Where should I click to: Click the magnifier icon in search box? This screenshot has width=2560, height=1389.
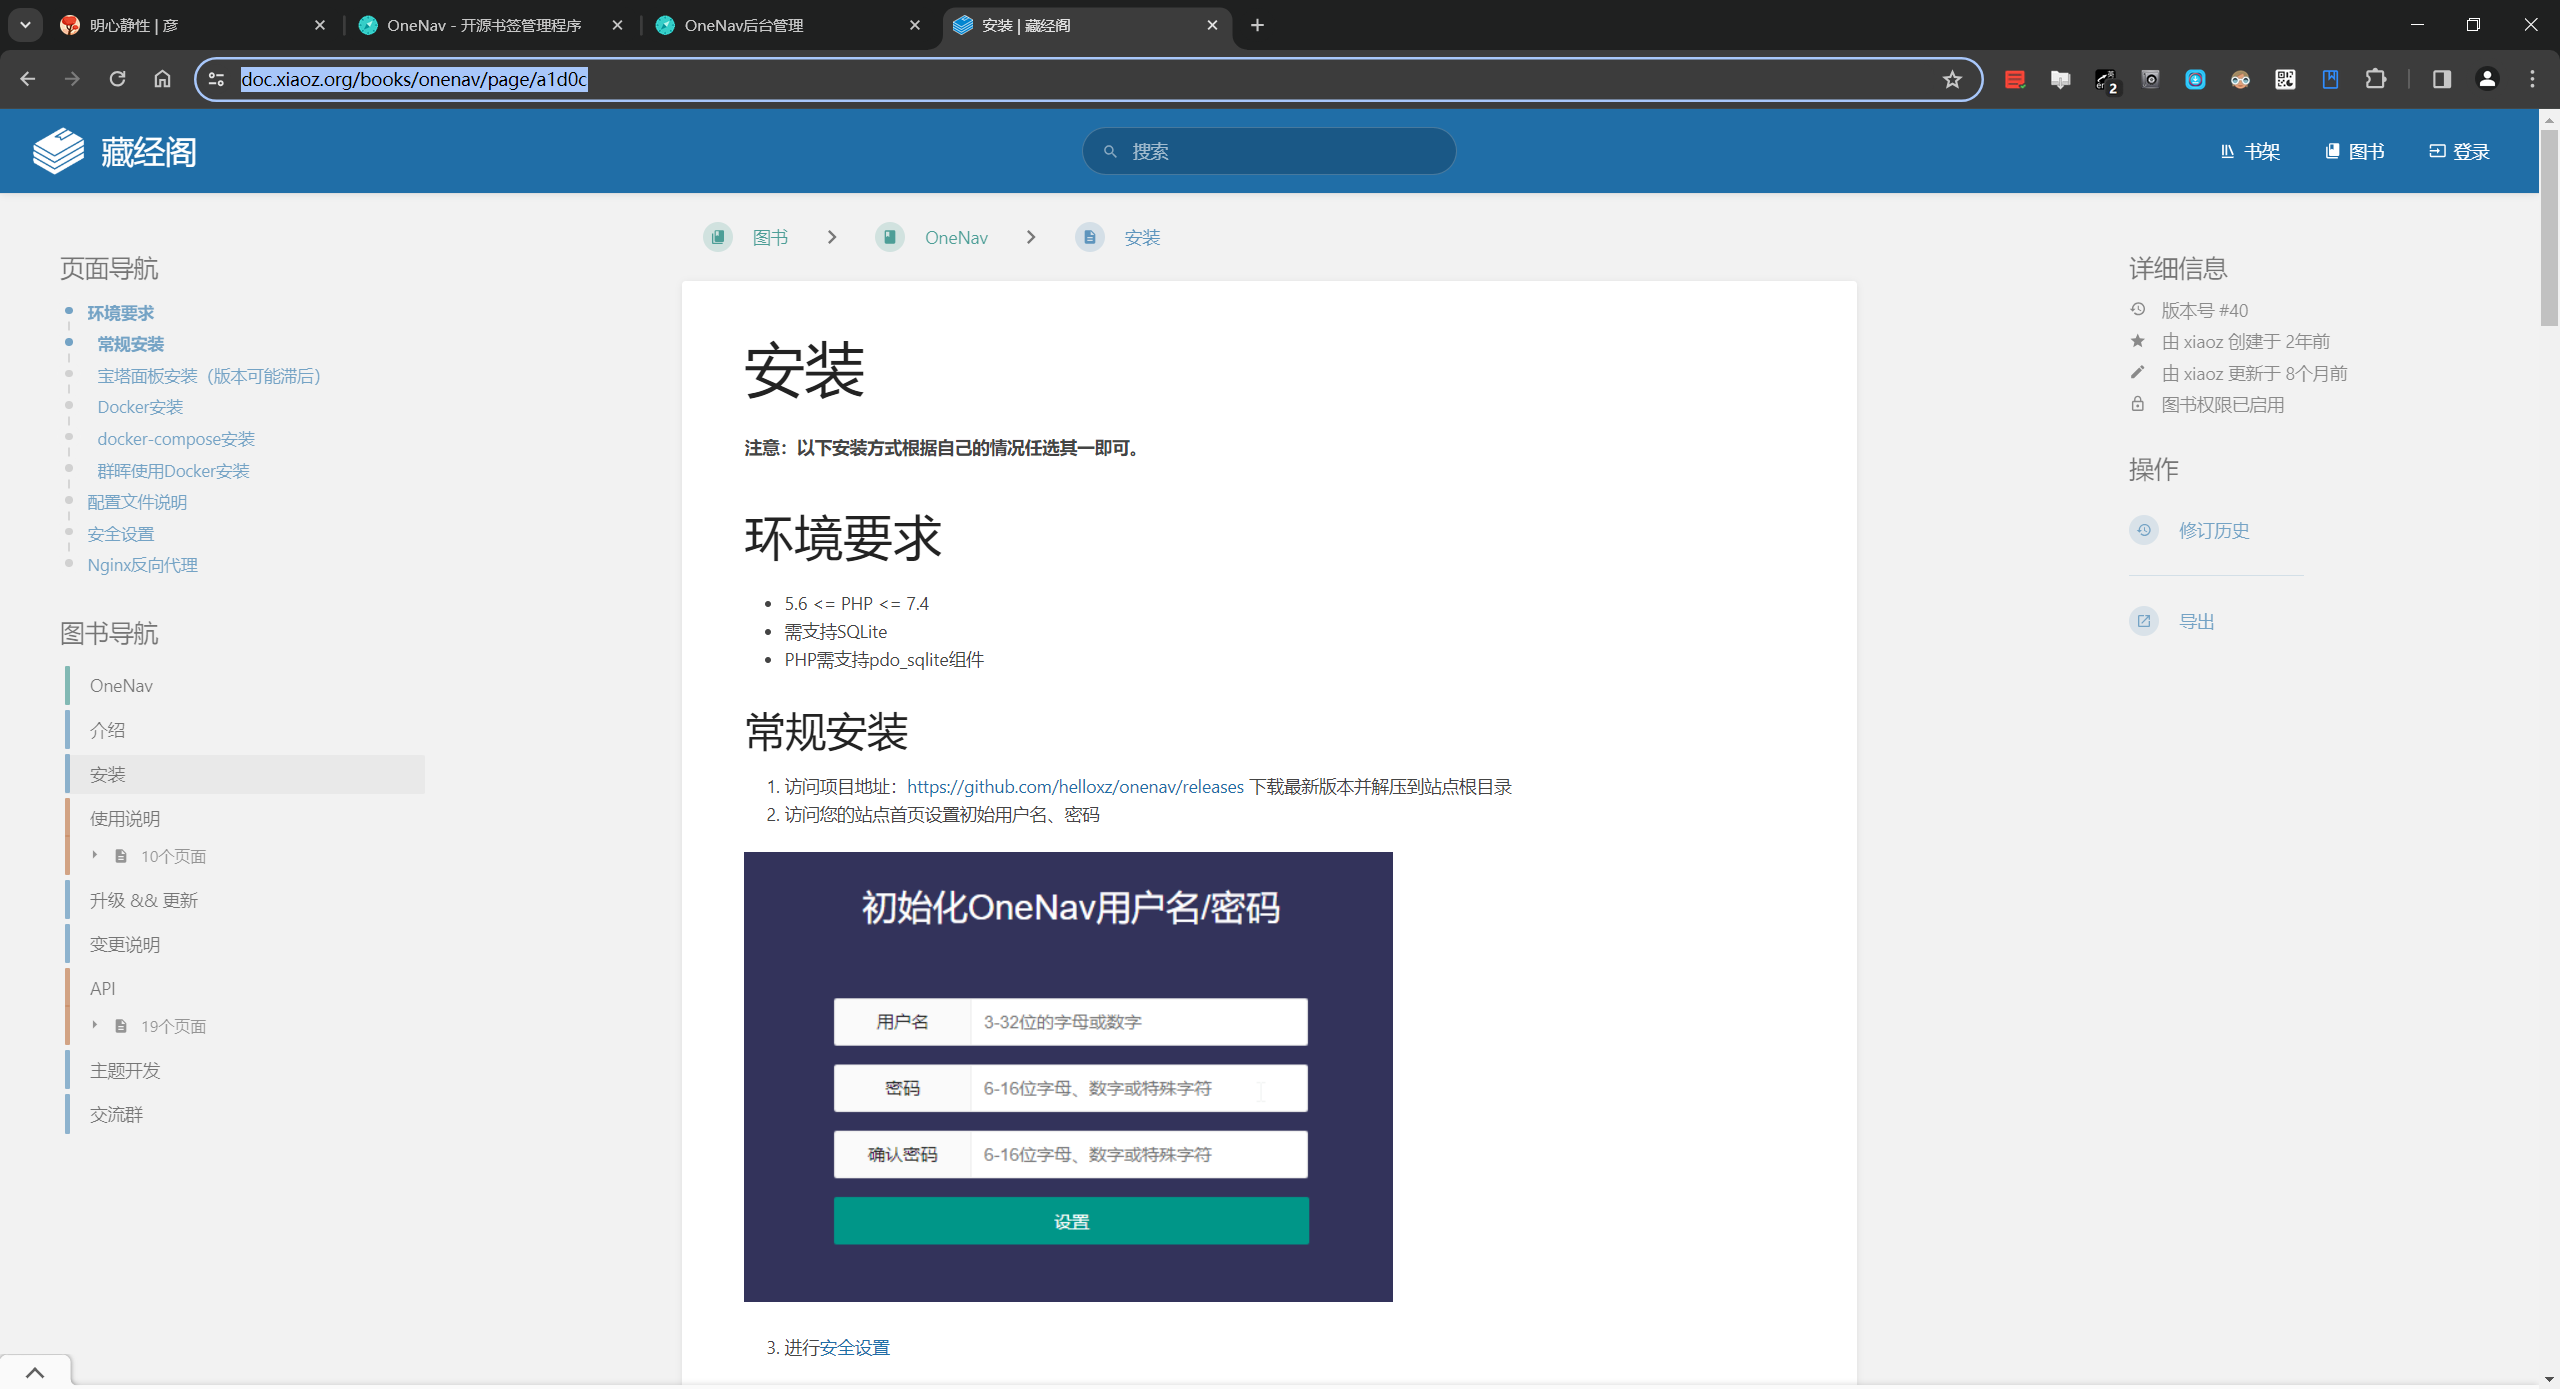coord(1110,151)
